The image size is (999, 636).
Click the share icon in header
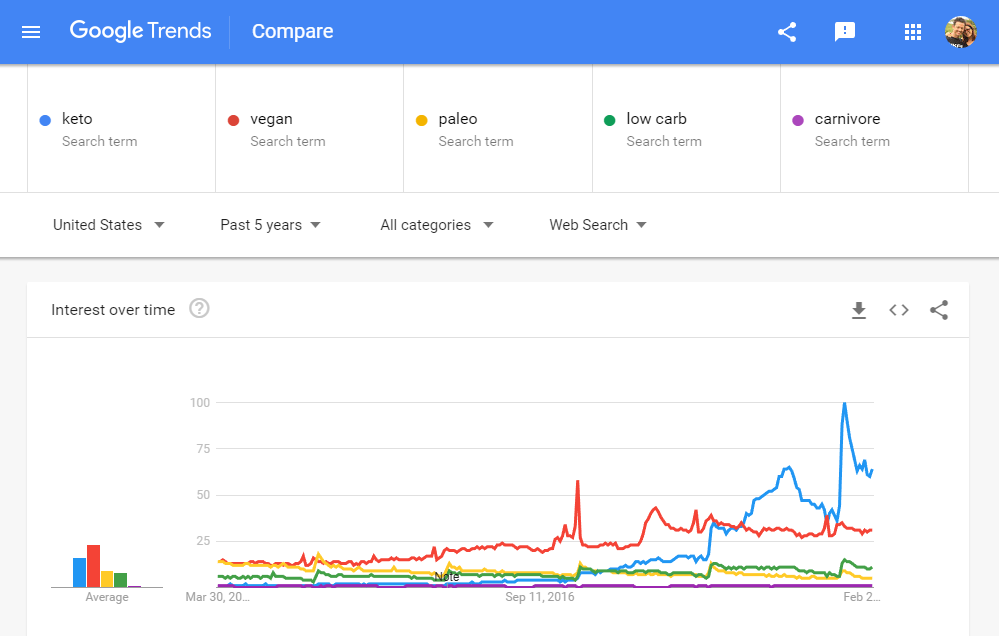787,32
